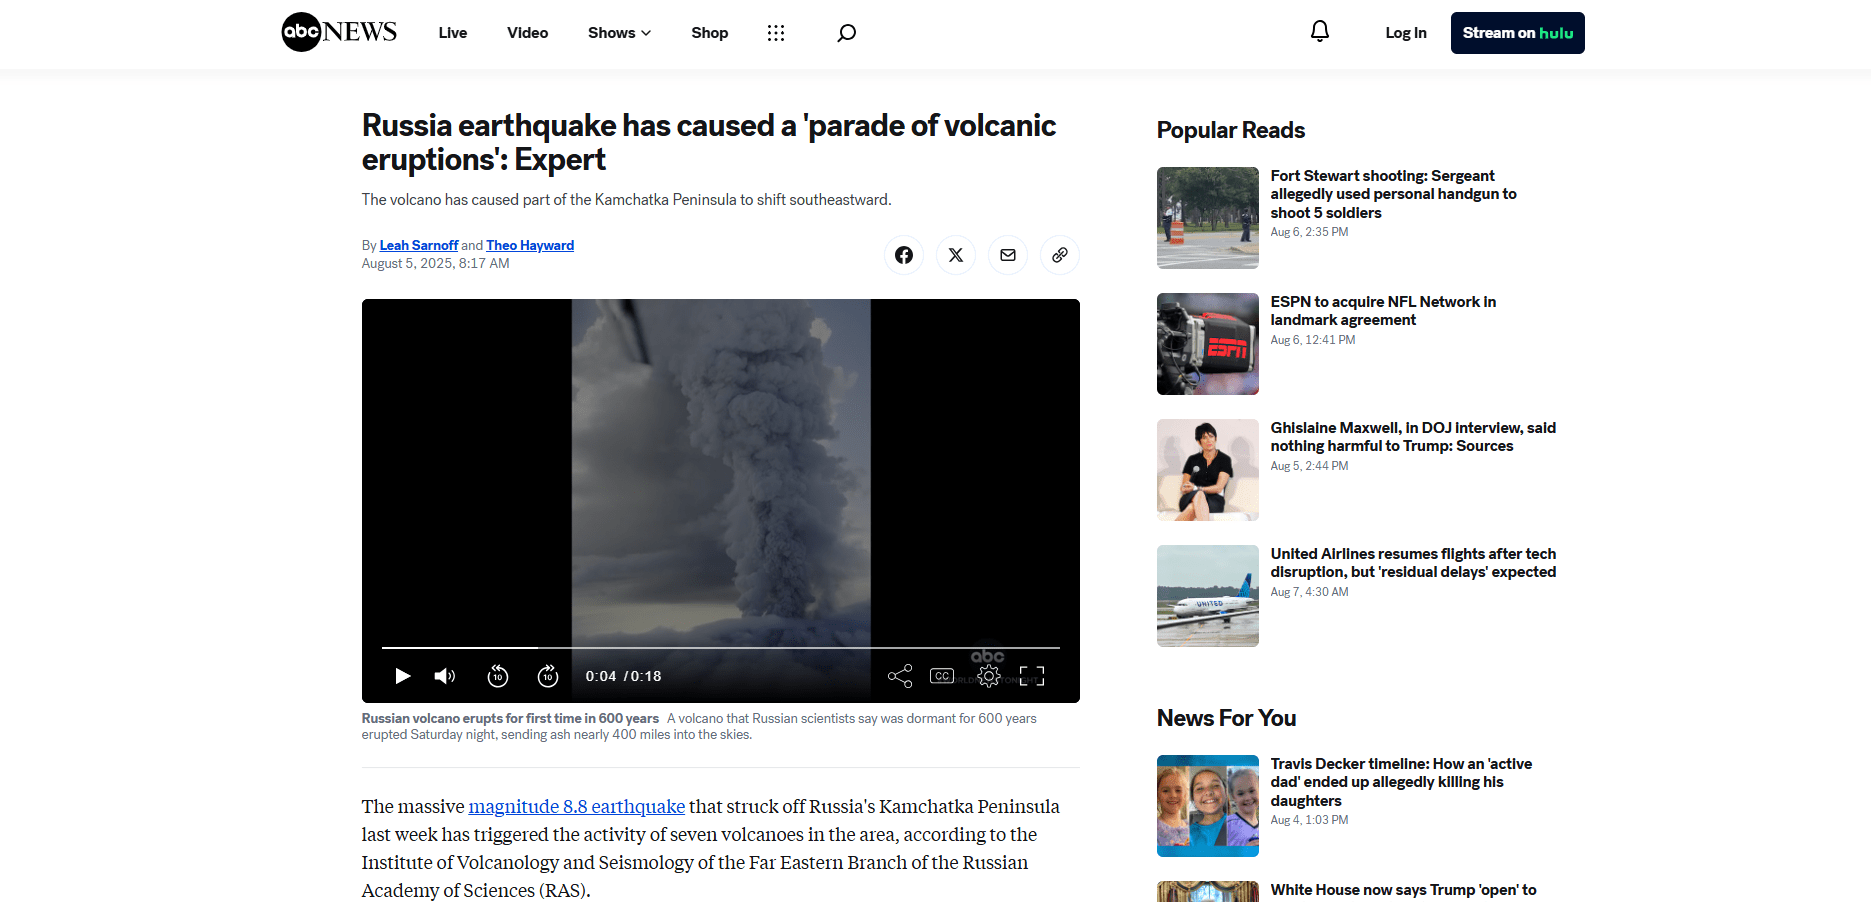Image resolution: width=1871 pixels, height=902 pixels.
Task: Click the ABC News logo
Action: click(339, 32)
